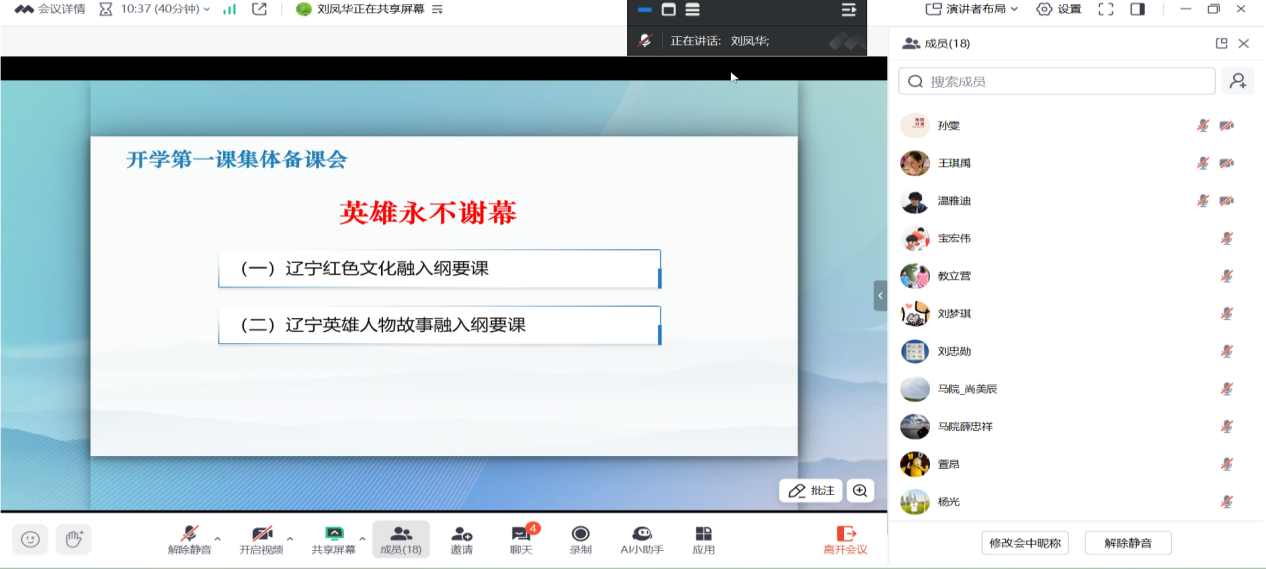Toggle the 成员(18) members panel
Viewport: 1266px width, 569px height.
coord(401,539)
